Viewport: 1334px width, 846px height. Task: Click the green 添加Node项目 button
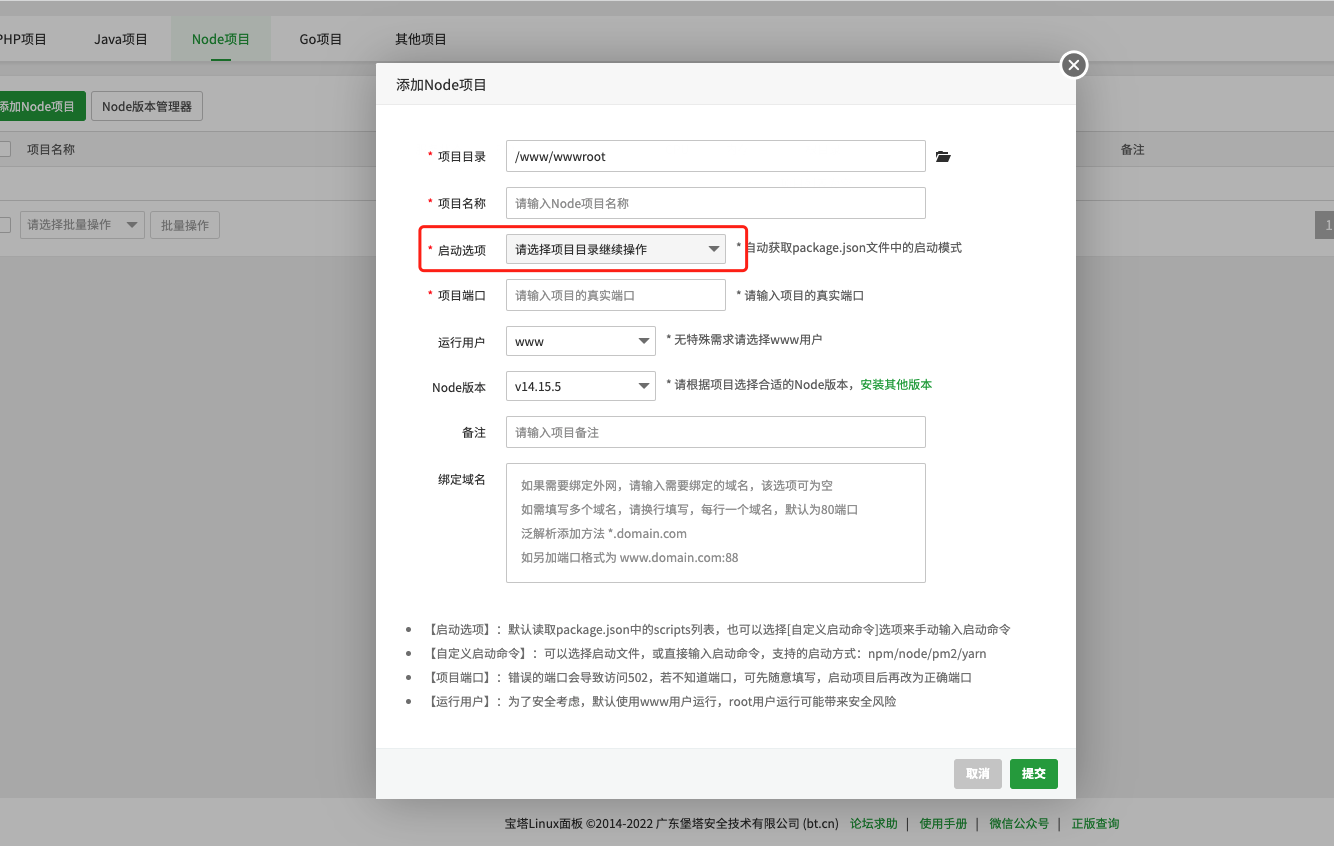point(41,106)
